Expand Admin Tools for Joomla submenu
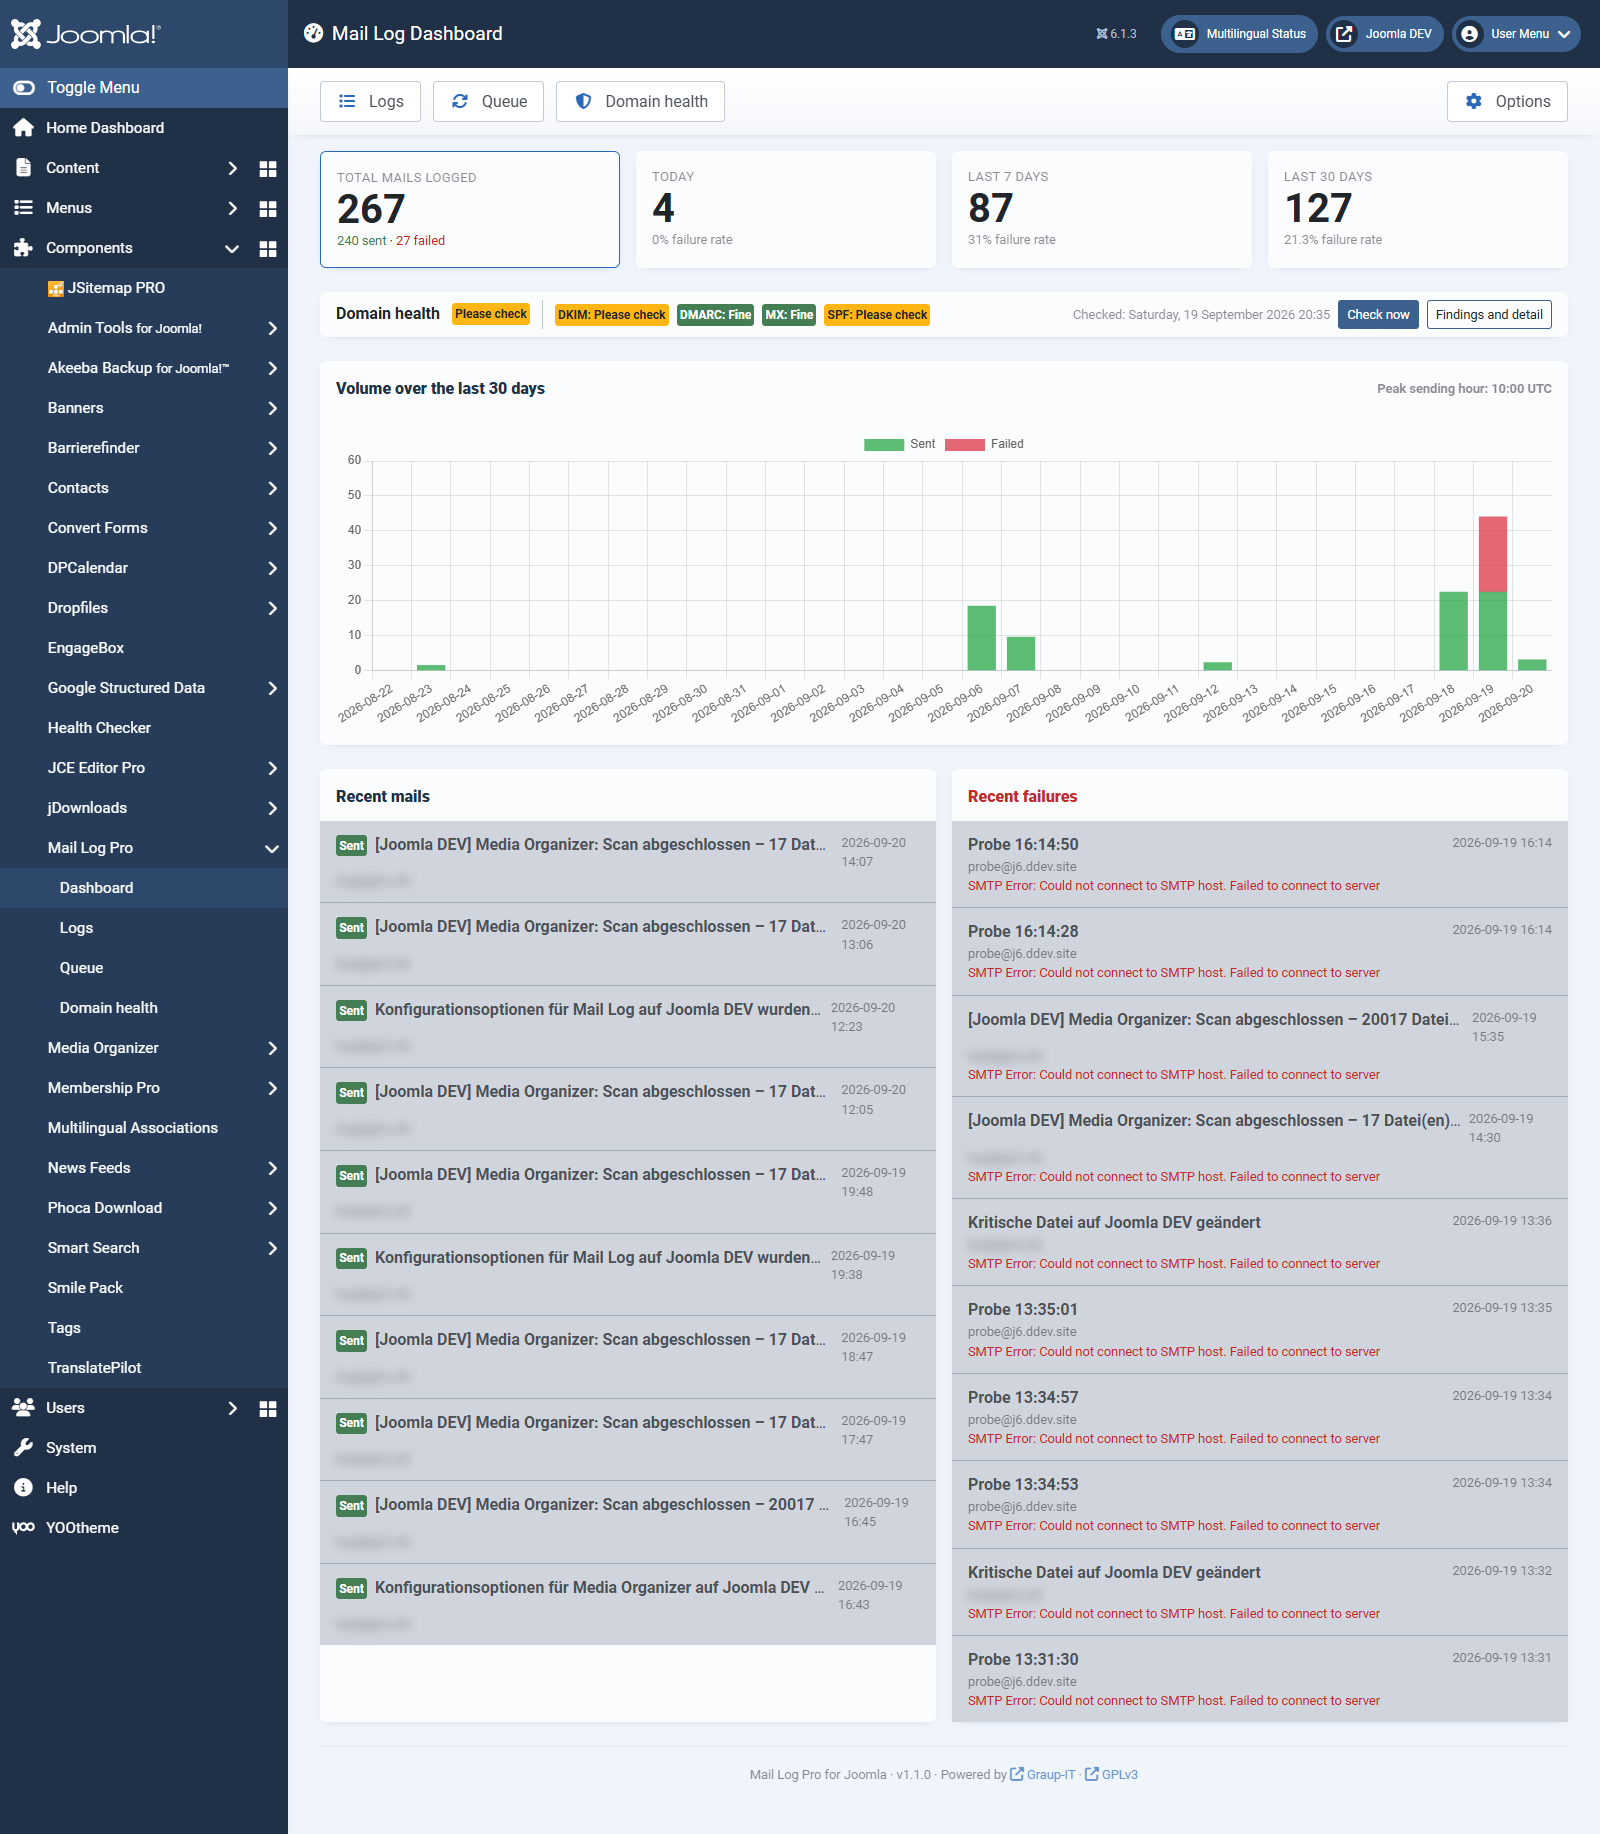The height and width of the screenshot is (1834, 1600). 272,328
